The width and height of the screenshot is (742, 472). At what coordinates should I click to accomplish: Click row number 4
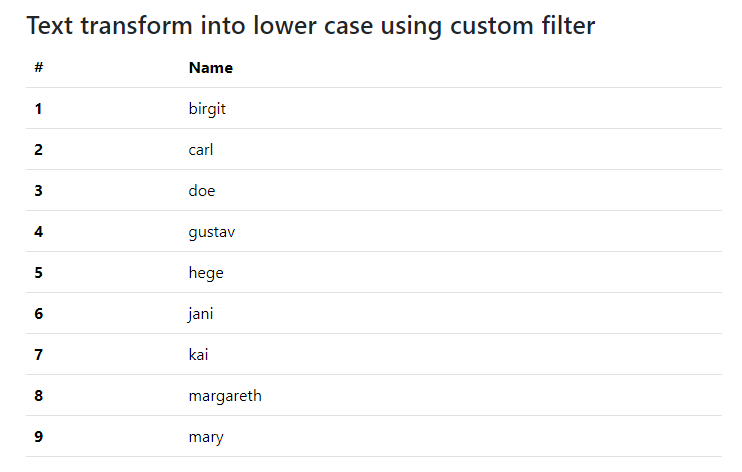38,232
